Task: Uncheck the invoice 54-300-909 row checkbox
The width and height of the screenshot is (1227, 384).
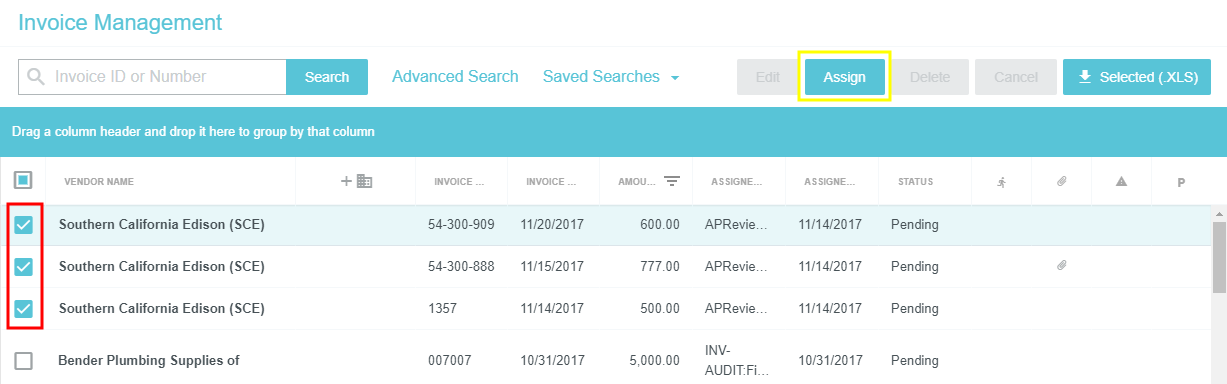Action: [x=23, y=225]
